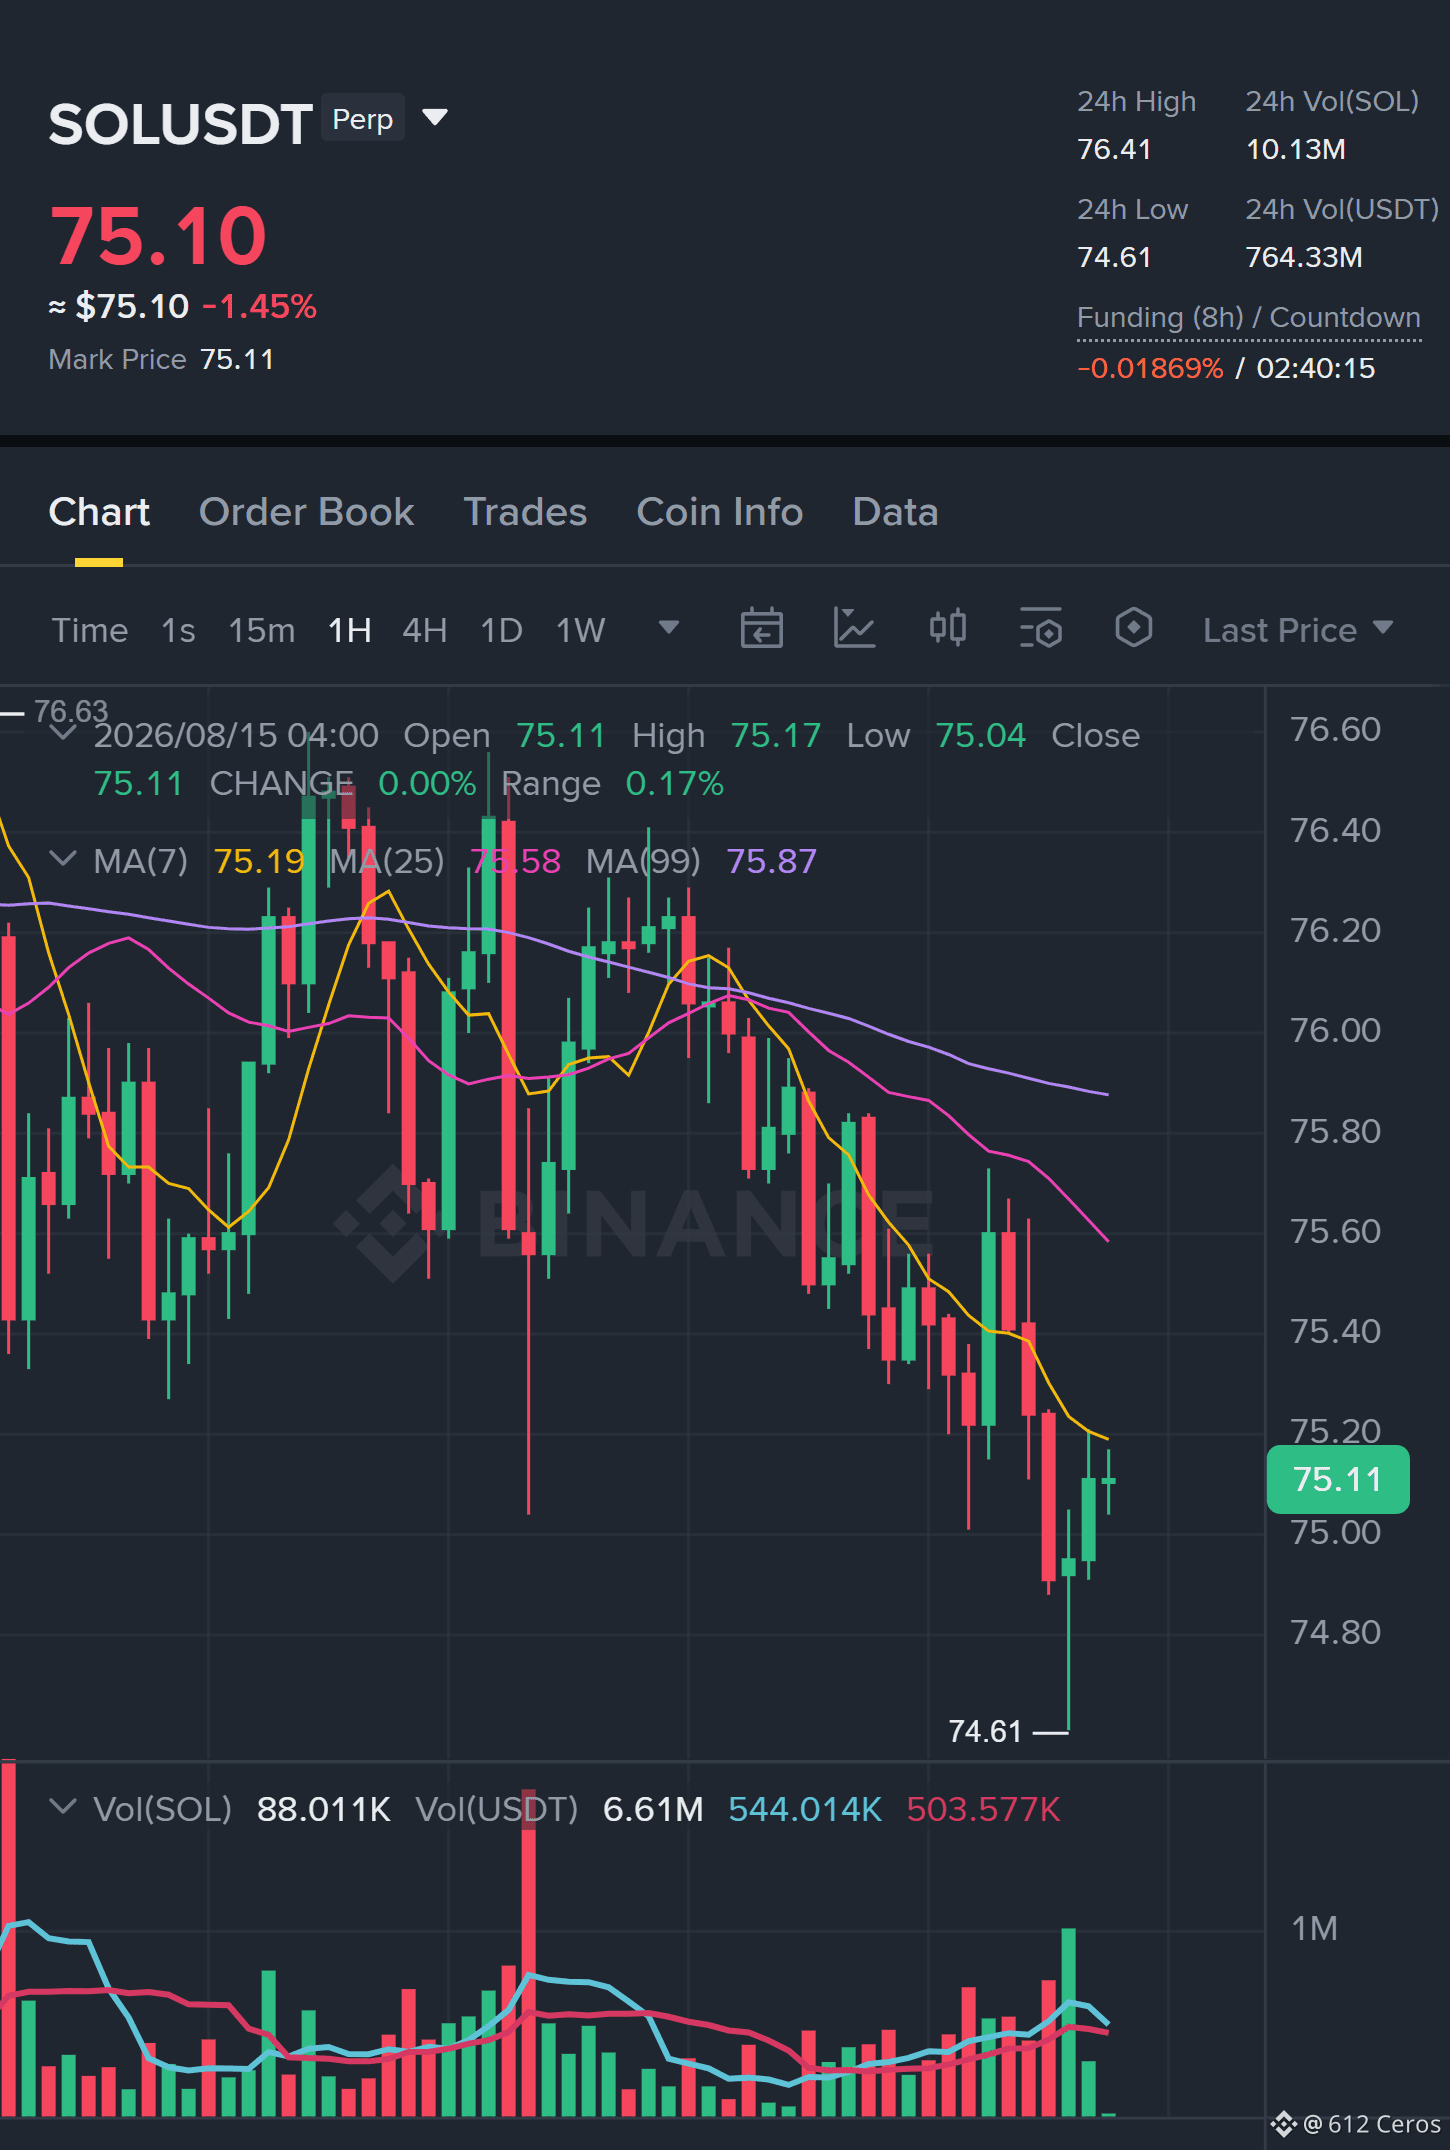Click the MA(99) indicator label
1450x2150 pixels.
[643, 861]
